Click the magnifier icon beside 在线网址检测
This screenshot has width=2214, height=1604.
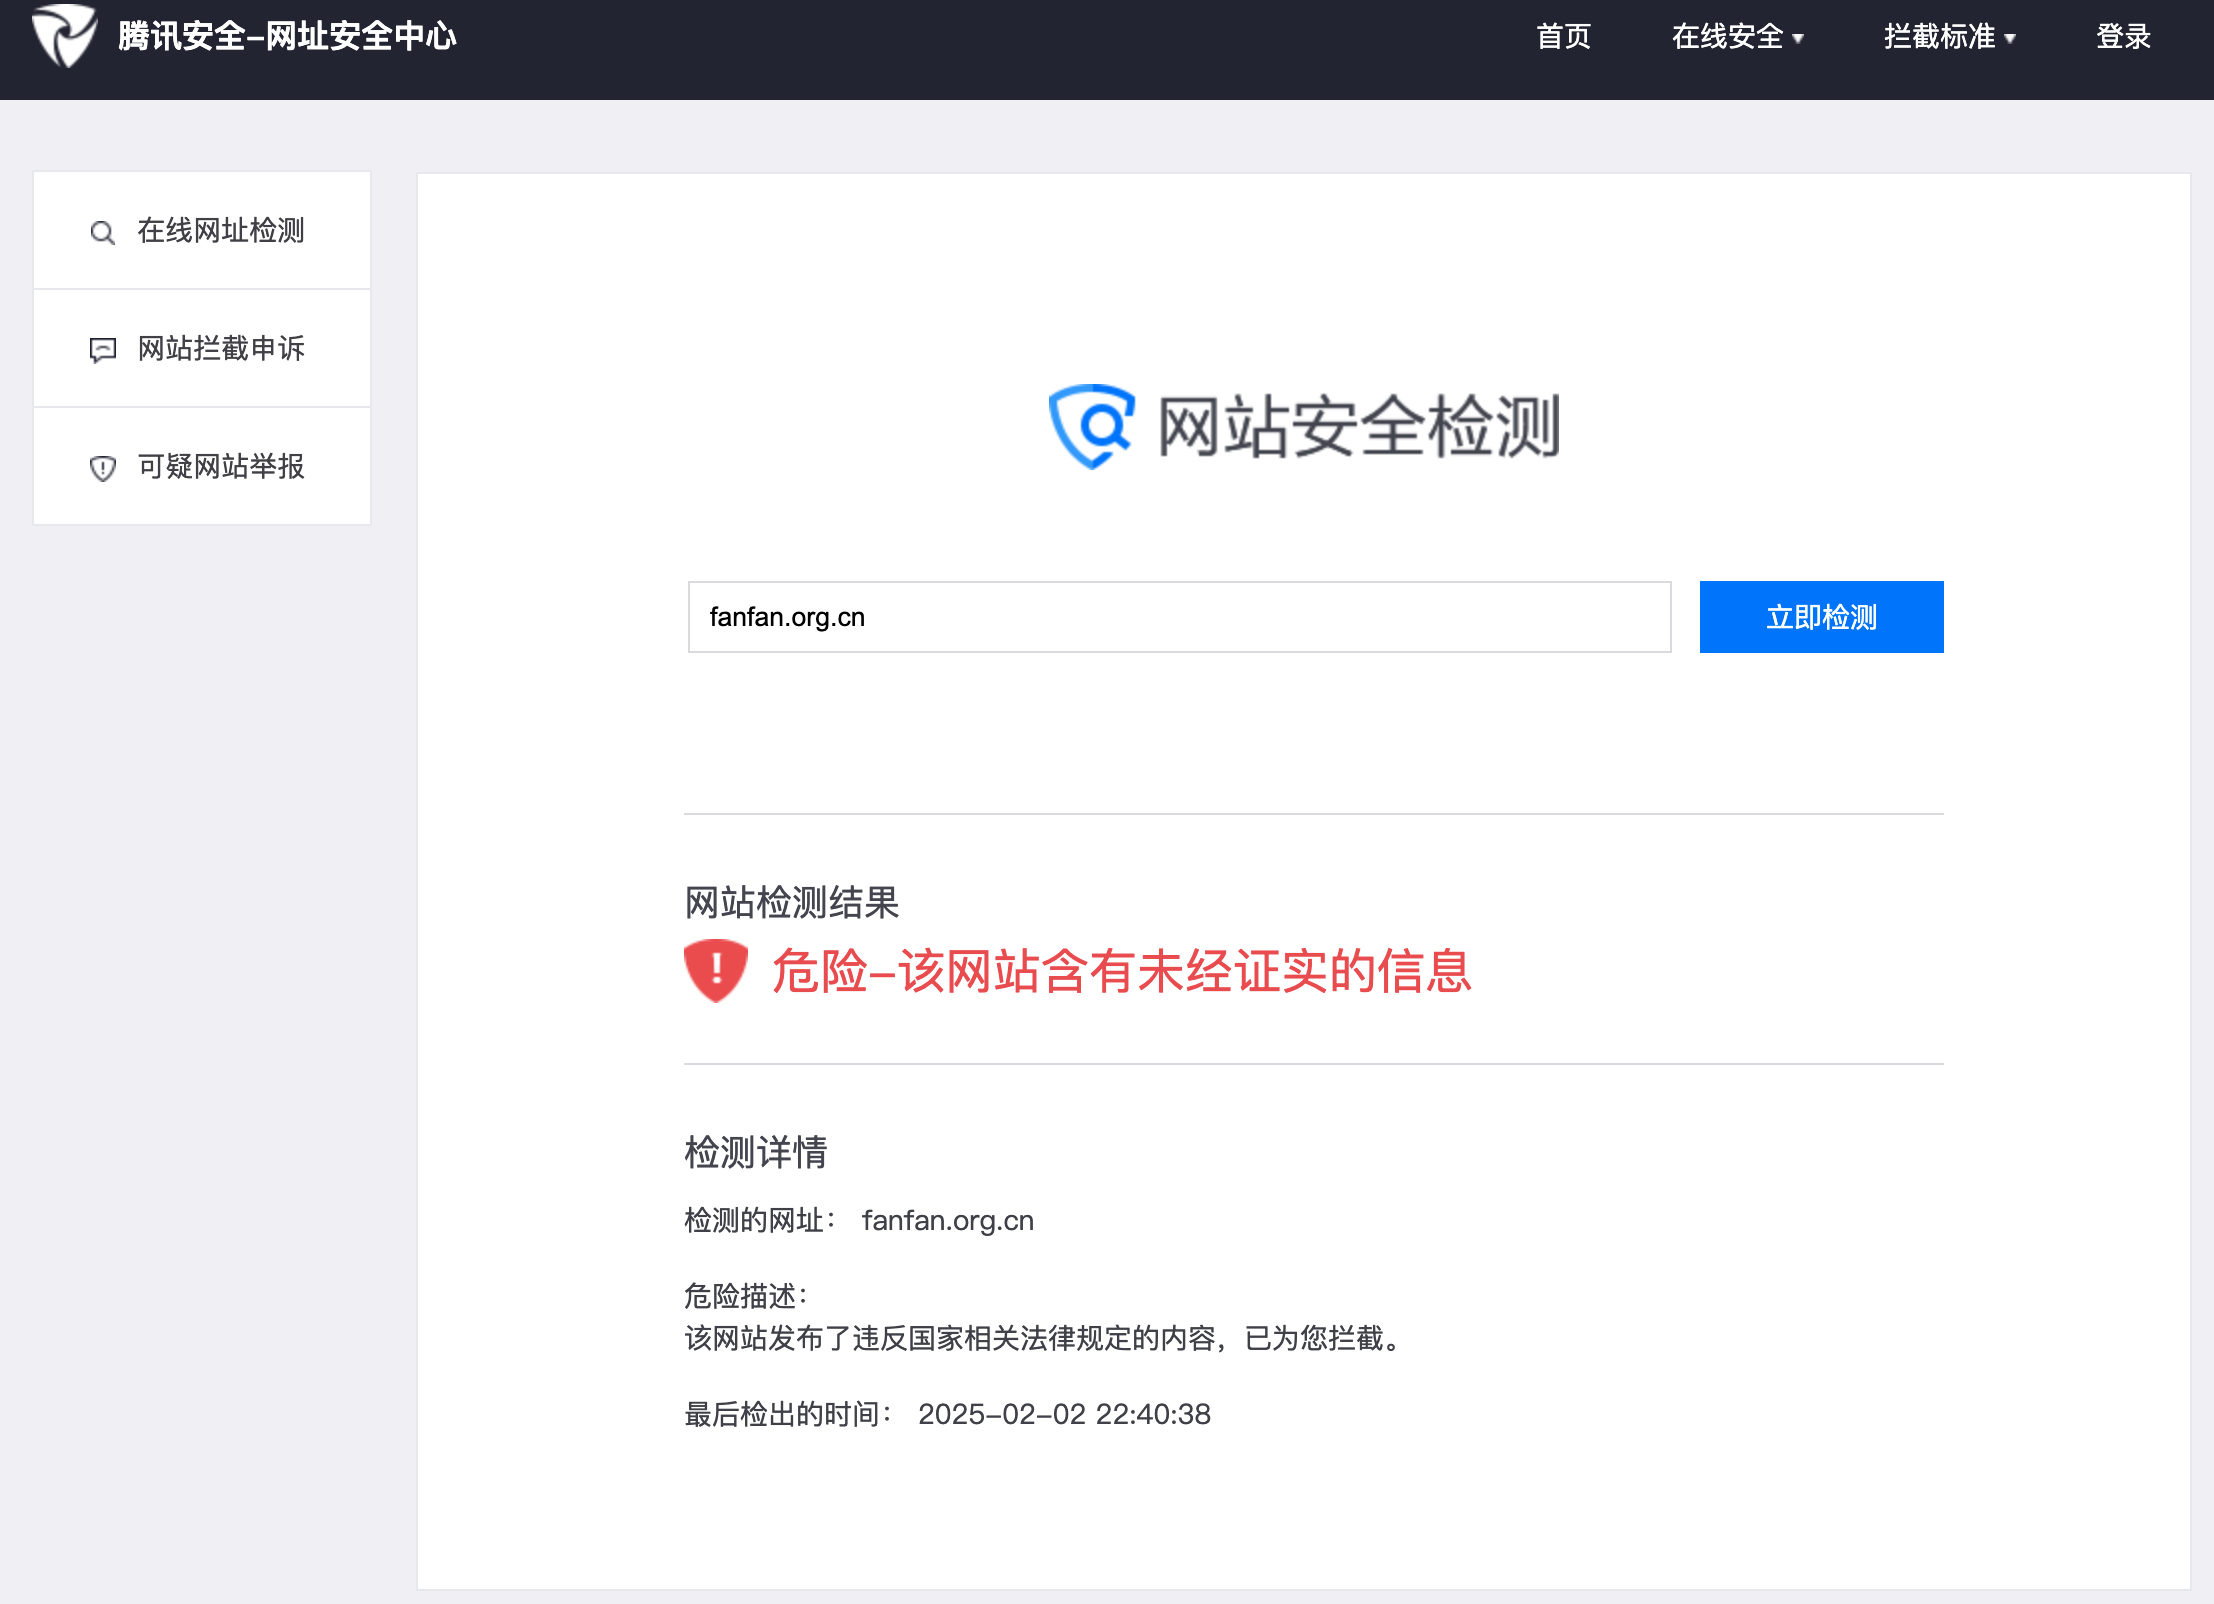coord(102,233)
